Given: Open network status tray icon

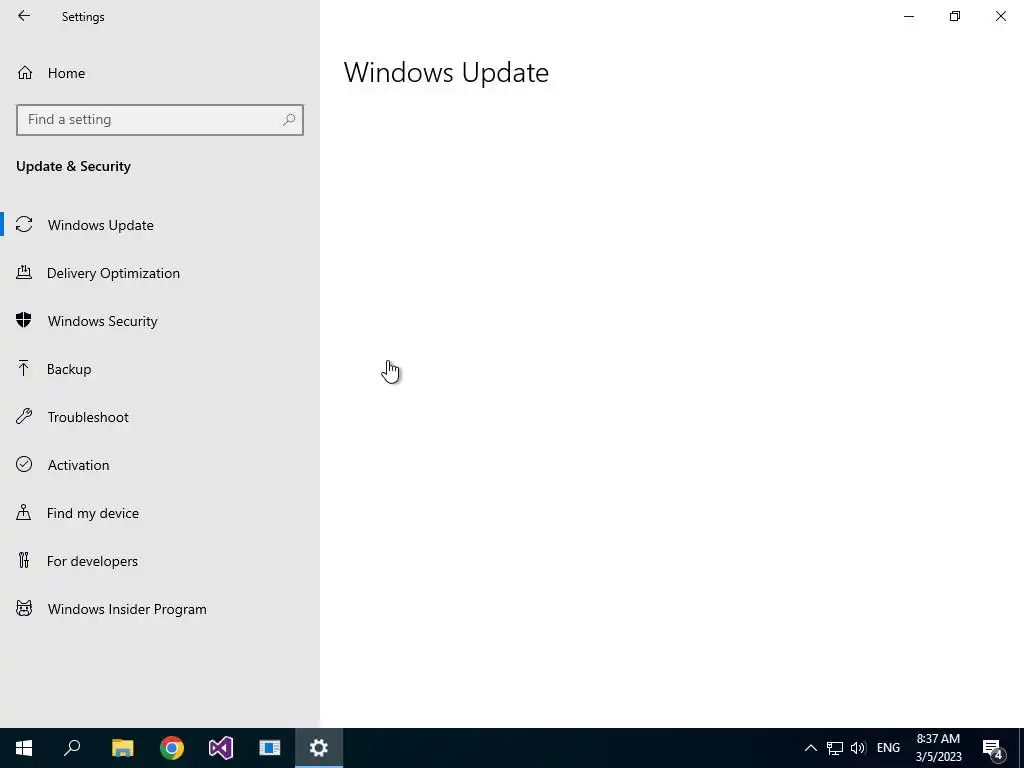Looking at the screenshot, I should [835, 748].
